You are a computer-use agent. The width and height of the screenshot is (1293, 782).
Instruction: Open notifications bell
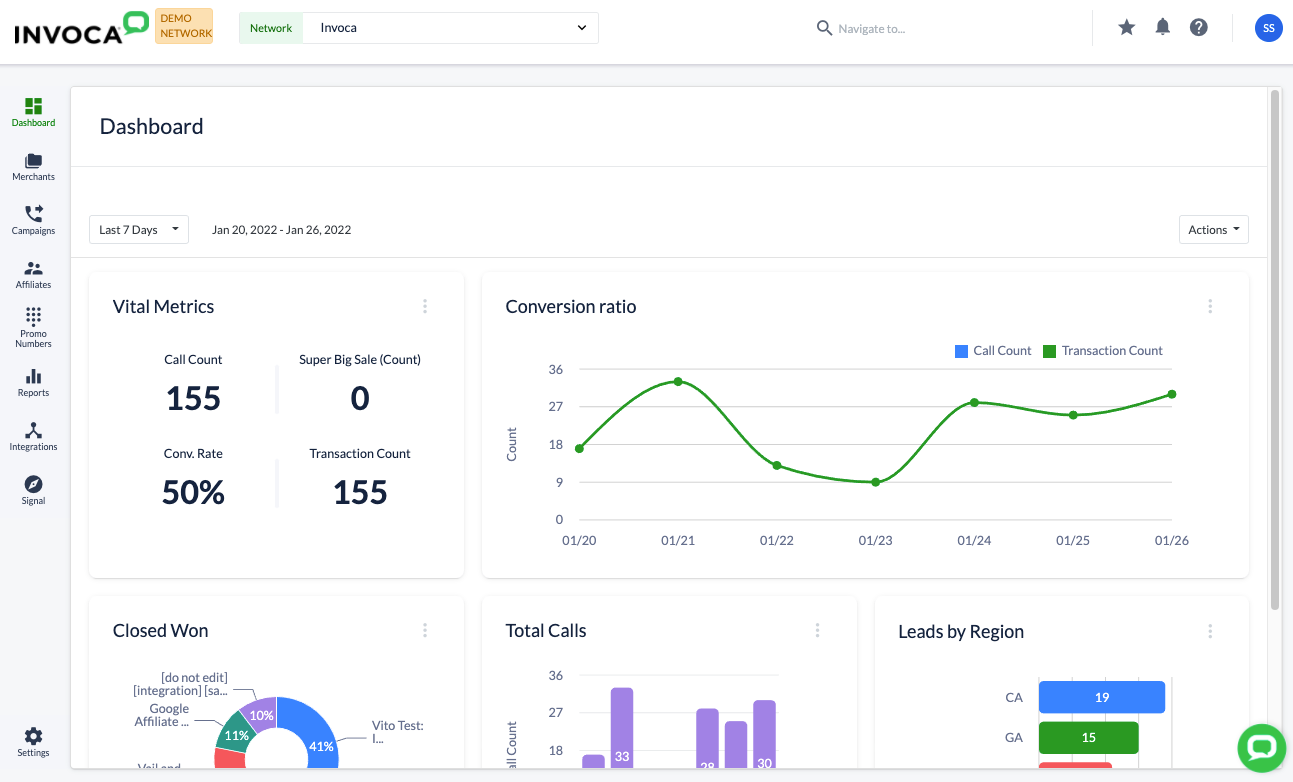[x=1162, y=28]
